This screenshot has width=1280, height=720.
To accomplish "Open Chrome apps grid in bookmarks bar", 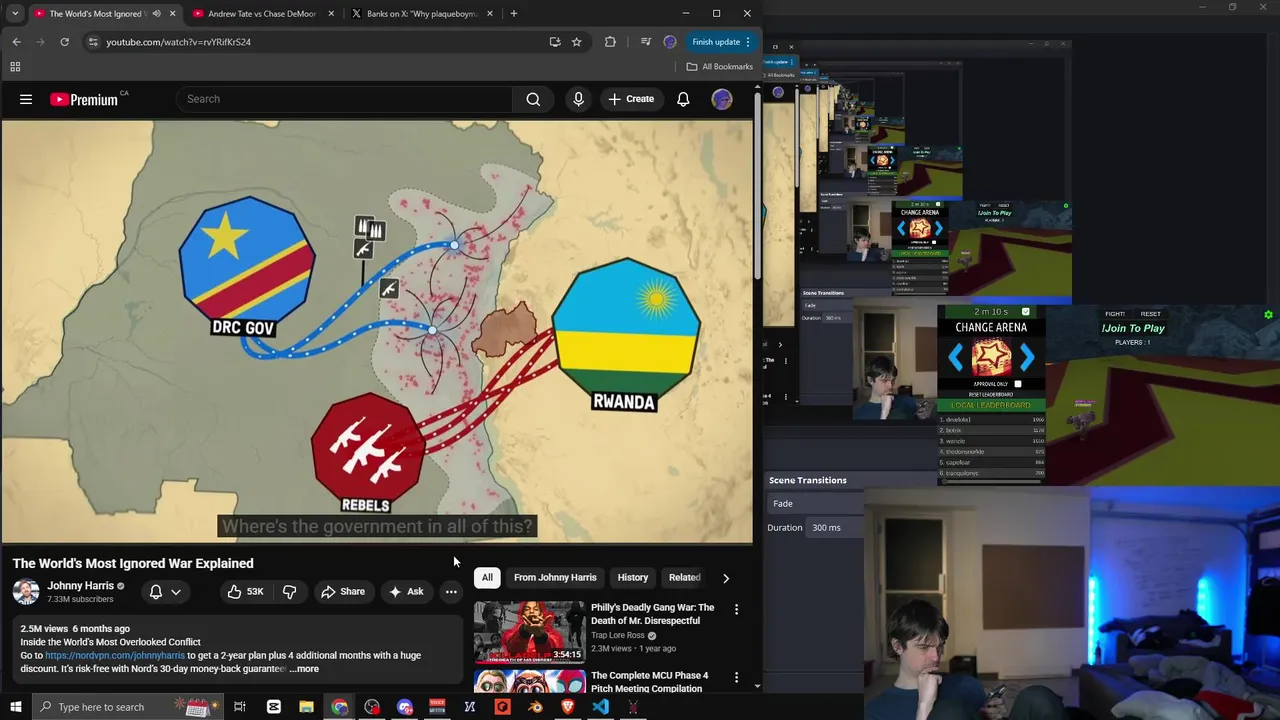I will (15, 67).
